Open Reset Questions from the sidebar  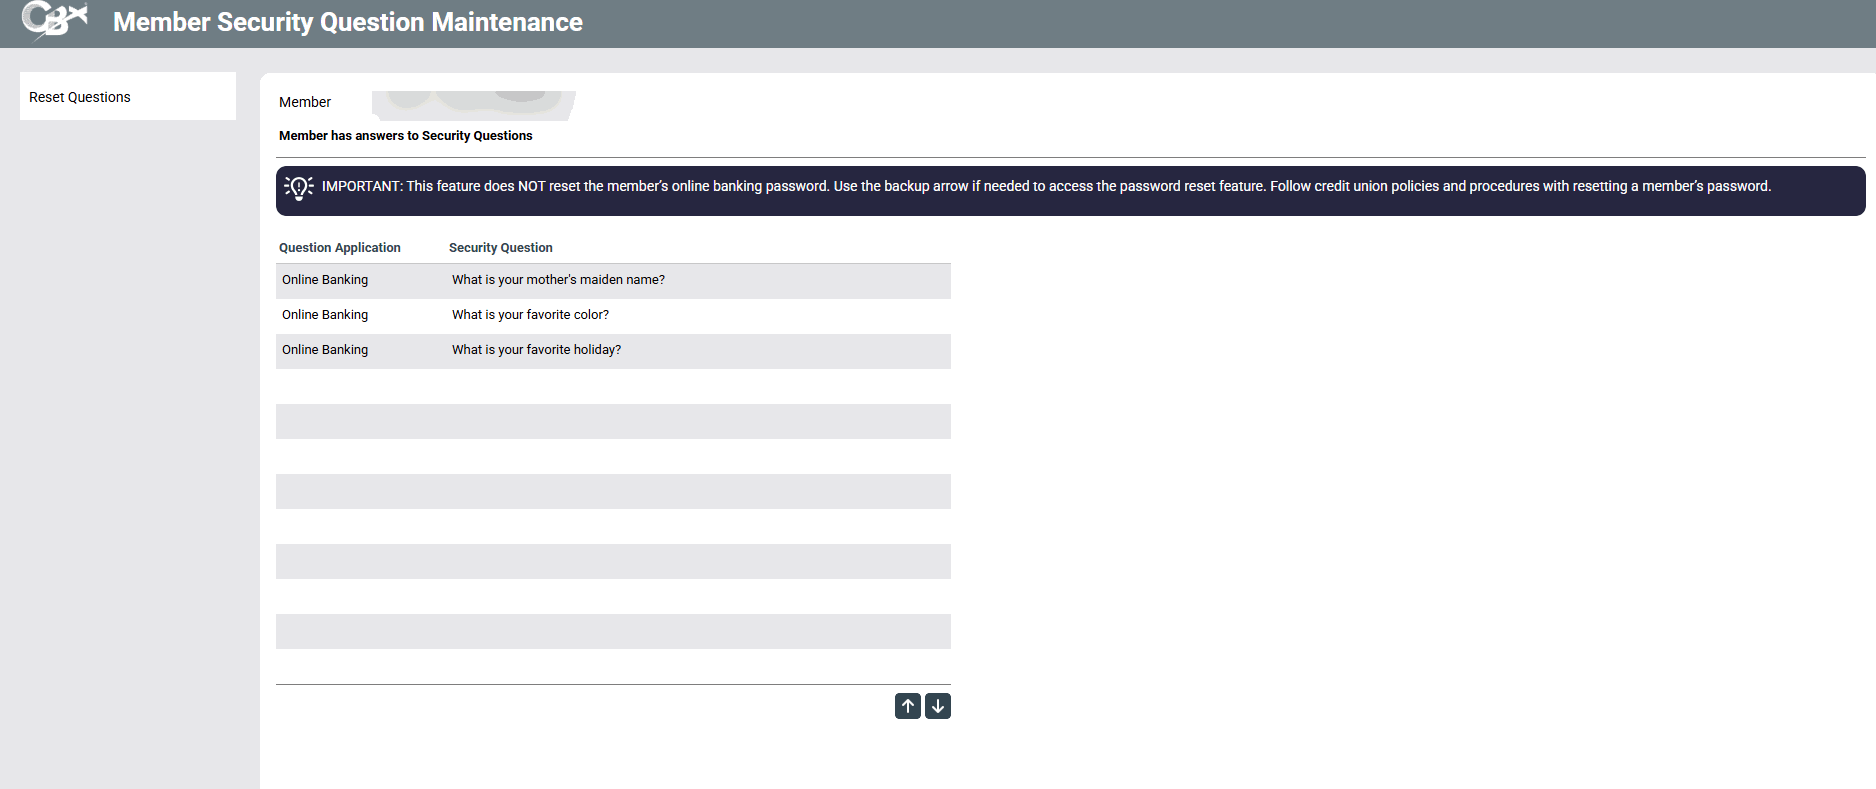coord(80,97)
